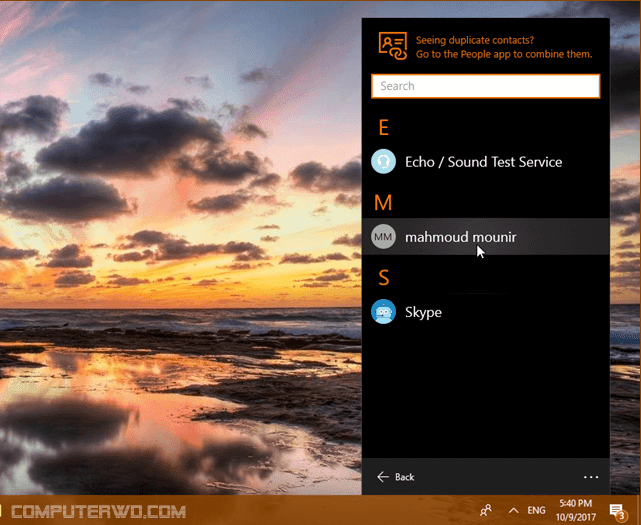
Task: Open the People icon in taskbar
Action: click(x=486, y=510)
